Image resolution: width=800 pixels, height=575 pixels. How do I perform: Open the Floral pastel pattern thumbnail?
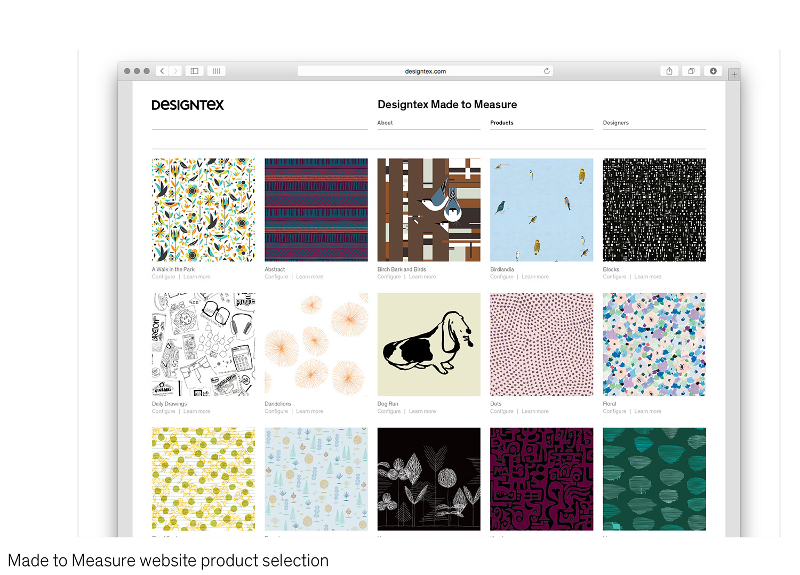pos(655,344)
